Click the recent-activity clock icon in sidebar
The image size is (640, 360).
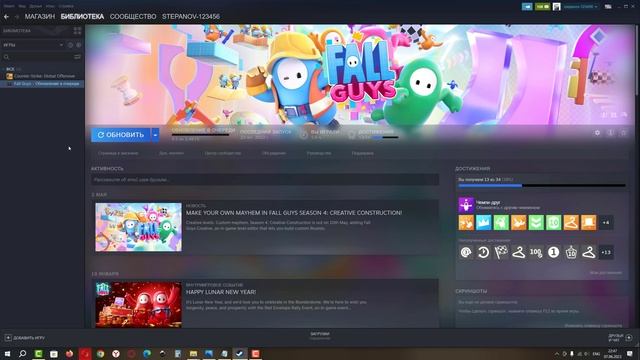[70, 45]
